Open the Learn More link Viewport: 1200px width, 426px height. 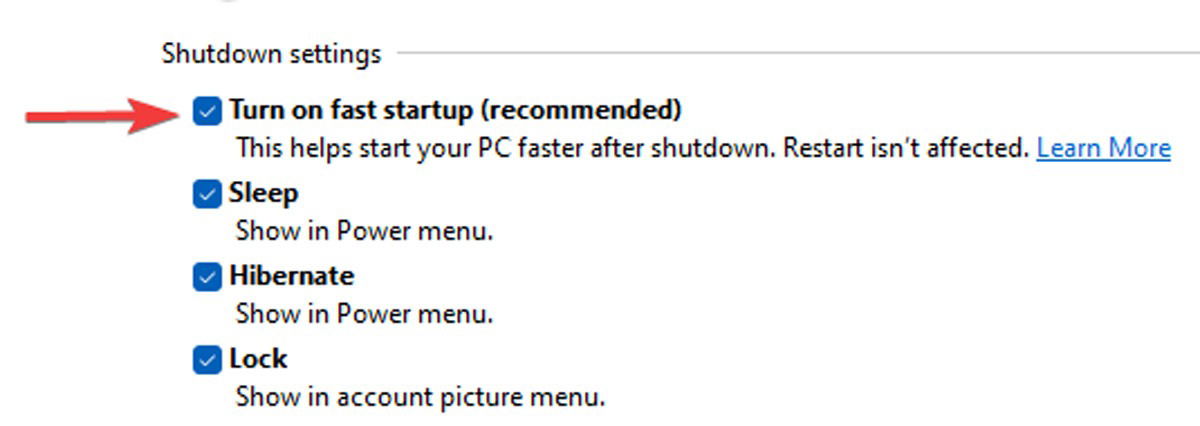[1103, 149]
